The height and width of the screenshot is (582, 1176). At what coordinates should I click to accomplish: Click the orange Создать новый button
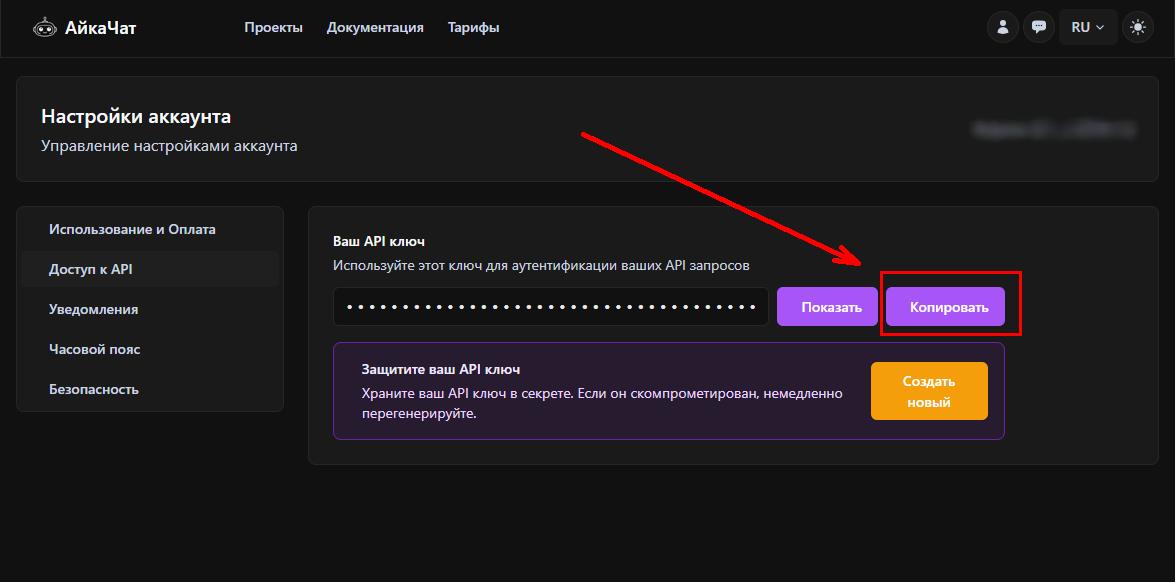[x=928, y=391]
